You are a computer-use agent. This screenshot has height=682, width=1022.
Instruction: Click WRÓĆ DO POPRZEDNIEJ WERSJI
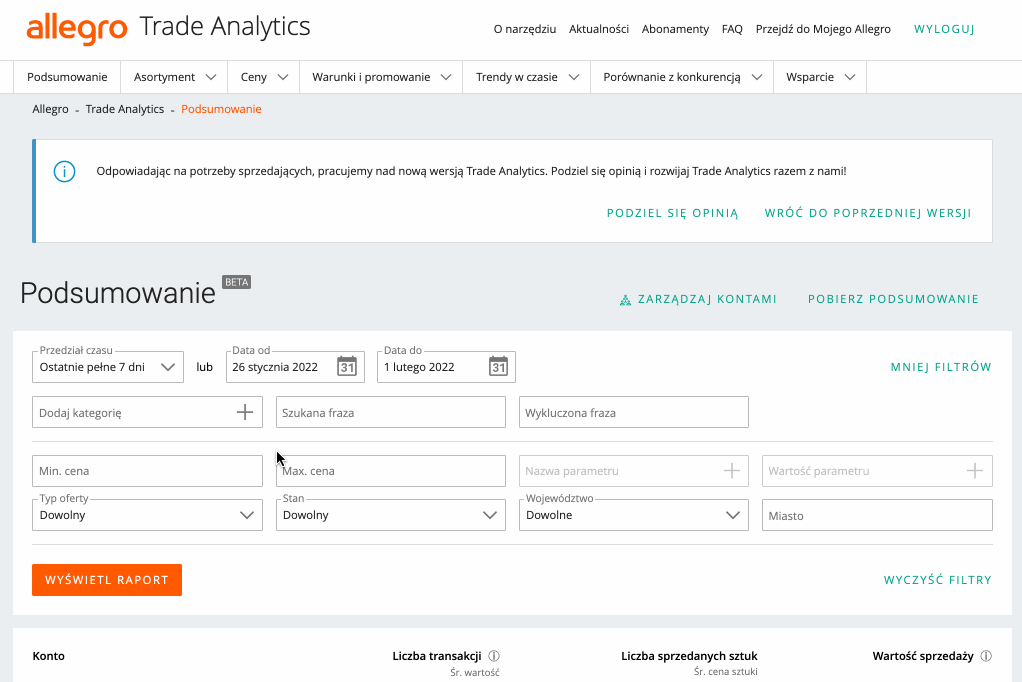click(868, 213)
